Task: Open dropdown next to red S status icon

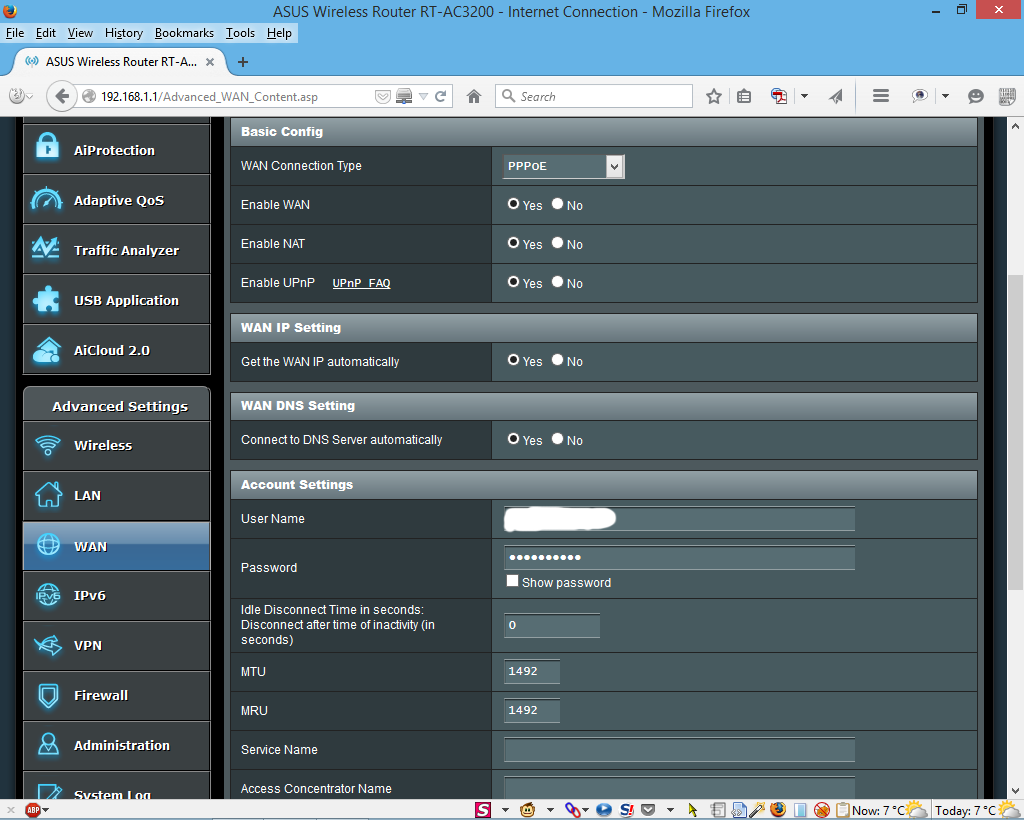Action: tap(505, 810)
